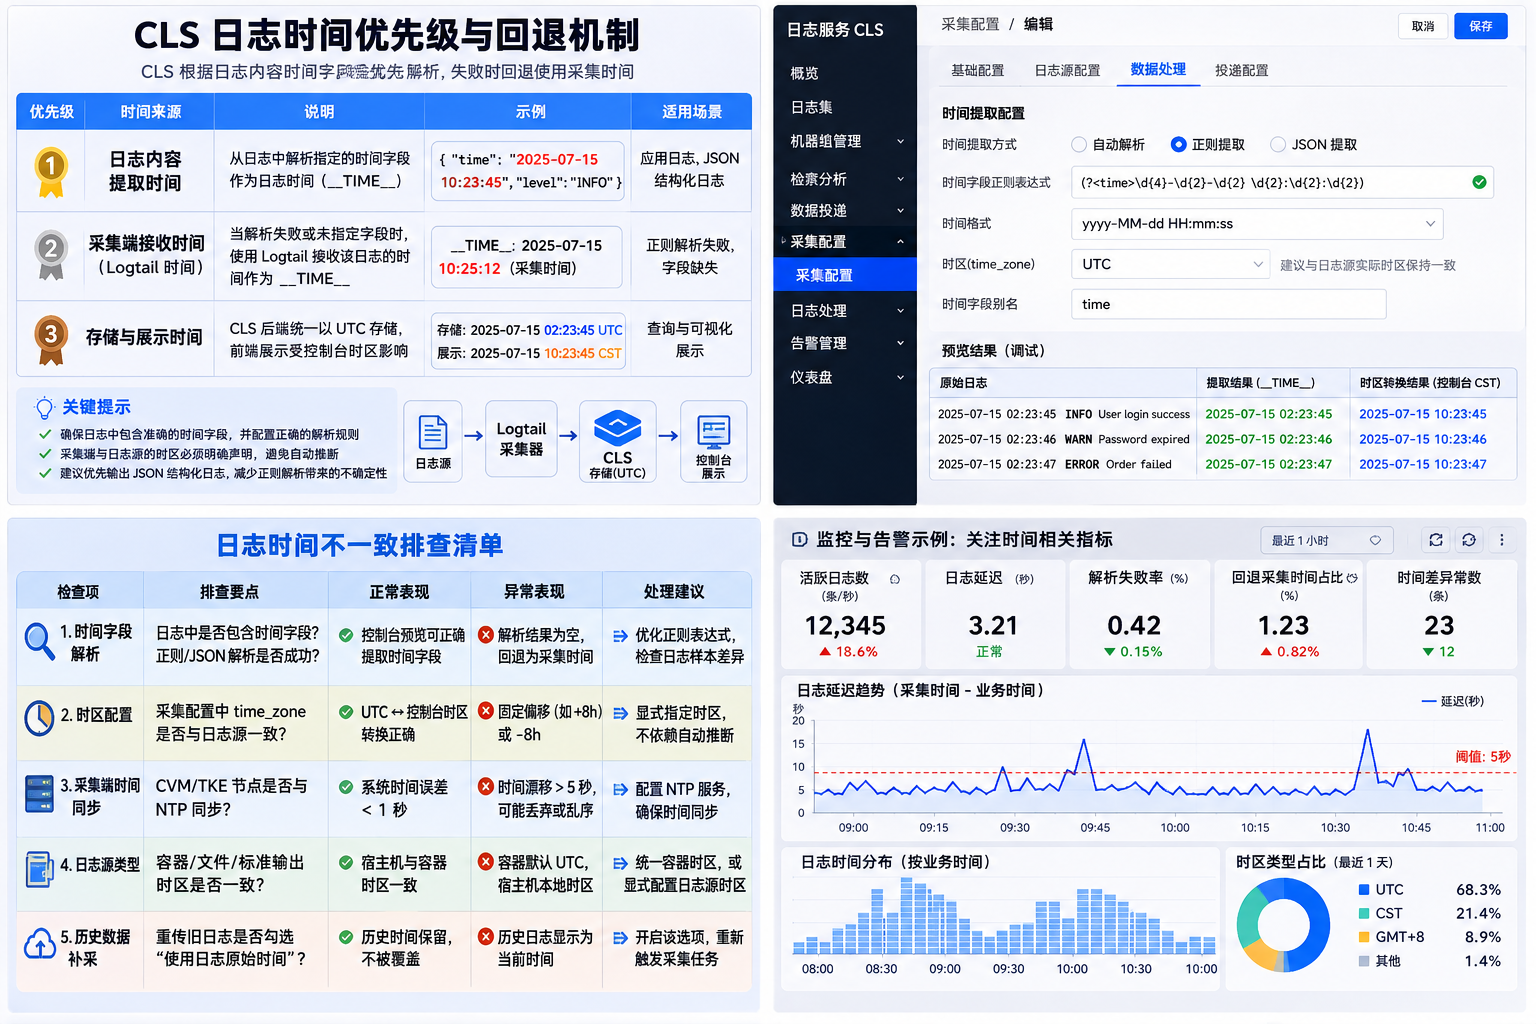Click the 延迟(秒) chart legend
The width and height of the screenshot is (1536, 1024).
point(1453,701)
